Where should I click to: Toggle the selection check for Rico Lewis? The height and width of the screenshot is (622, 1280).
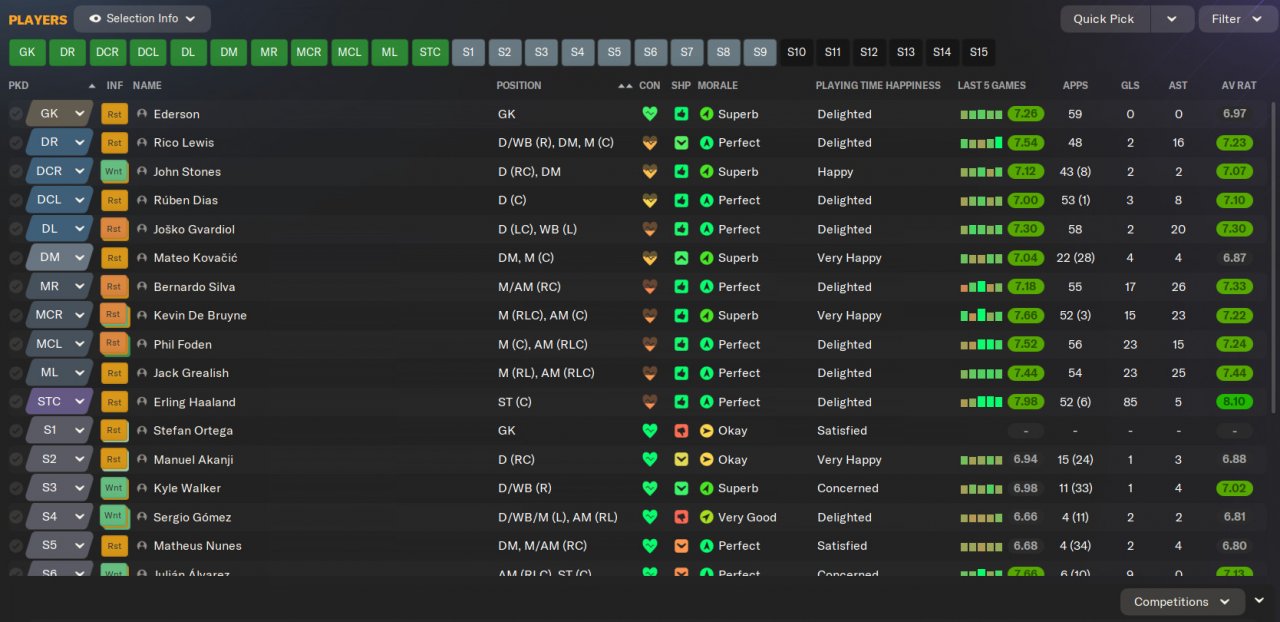[x=16, y=143]
